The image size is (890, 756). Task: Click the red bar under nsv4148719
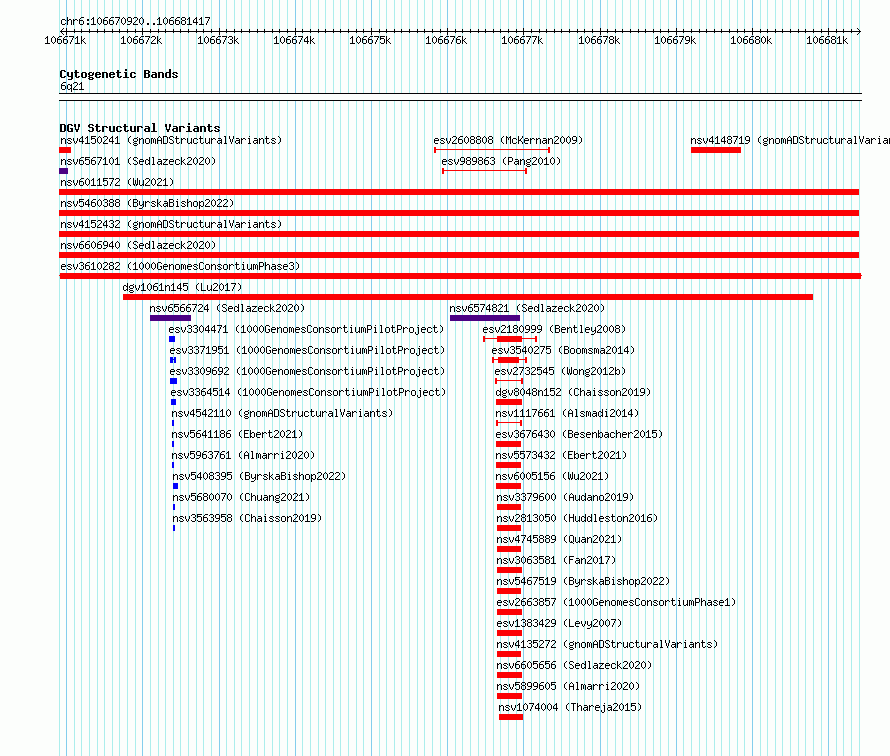(x=716, y=150)
